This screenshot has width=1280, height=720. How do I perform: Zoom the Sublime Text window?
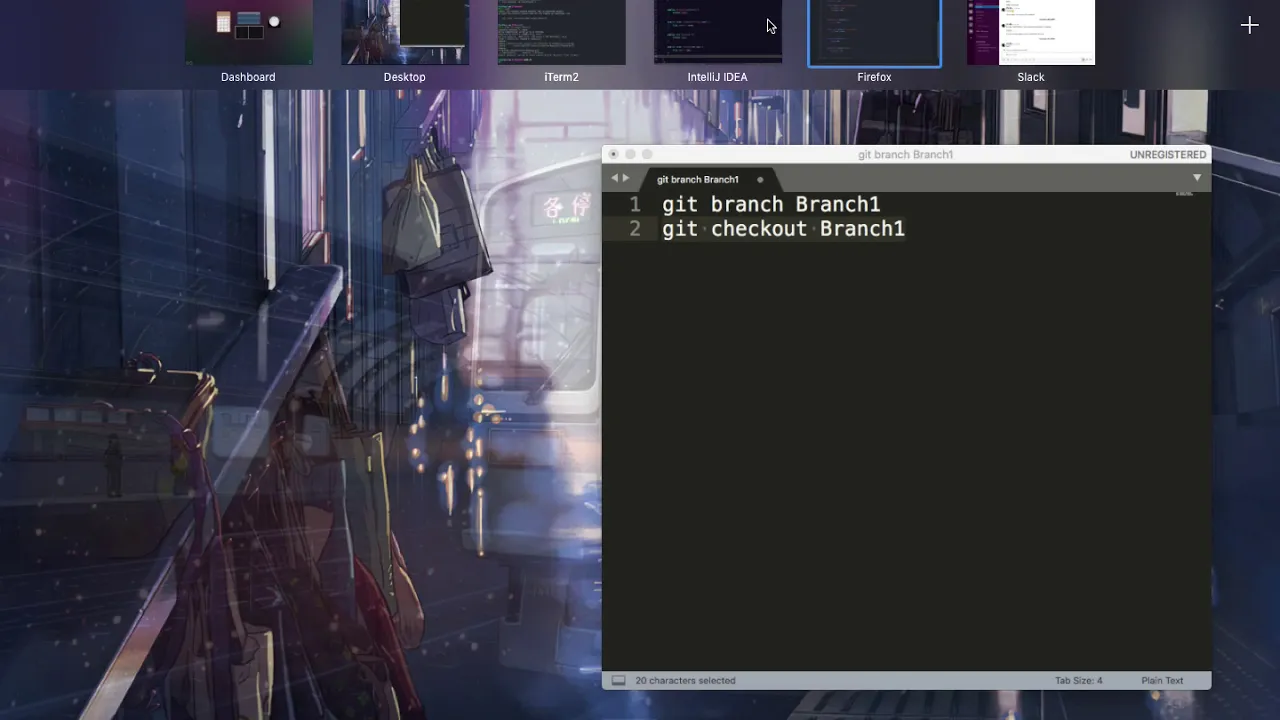point(647,154)
